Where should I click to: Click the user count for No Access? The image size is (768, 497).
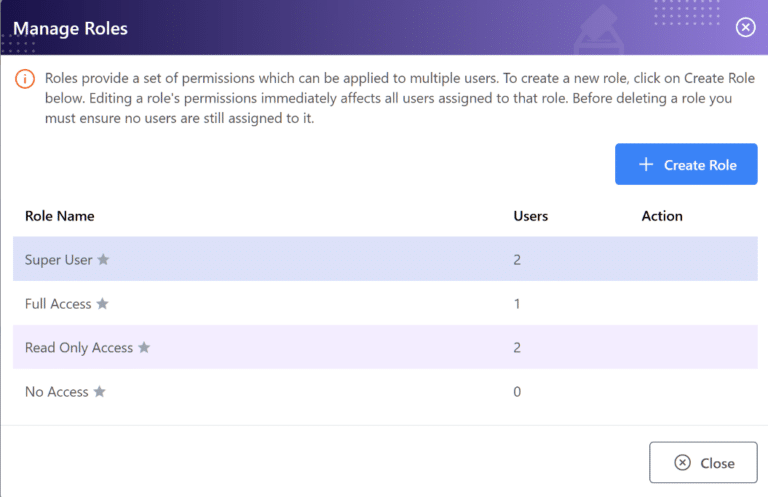[517, 392]
